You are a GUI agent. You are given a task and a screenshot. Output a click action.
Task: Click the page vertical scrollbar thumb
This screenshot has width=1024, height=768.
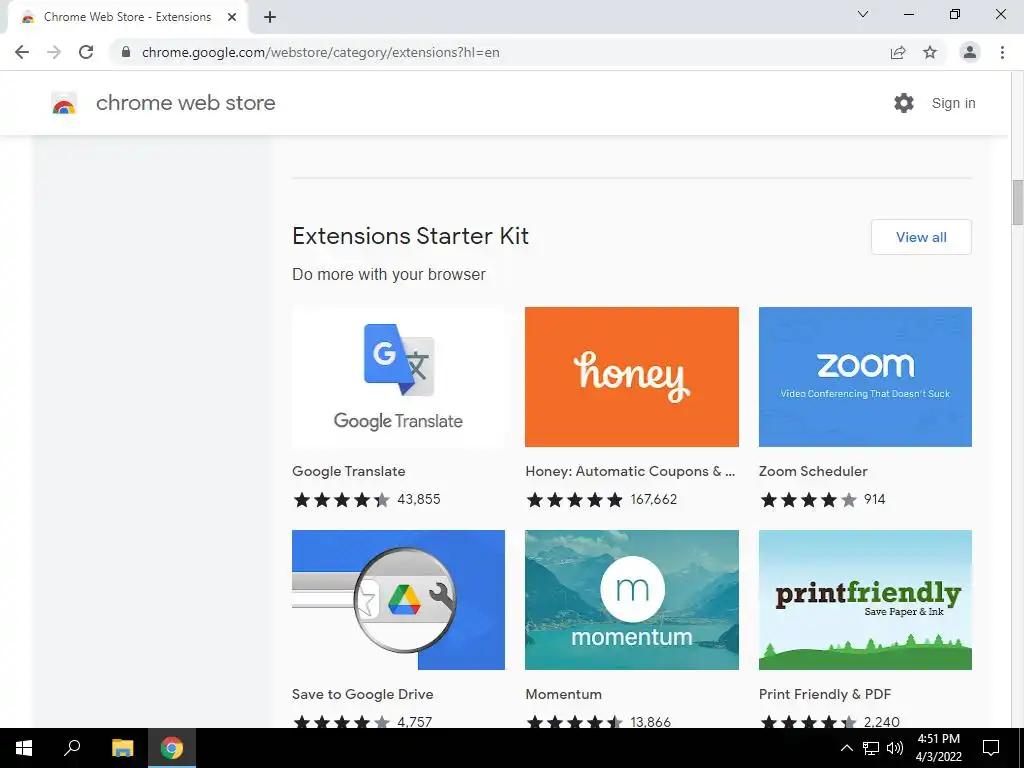pyautogui.click(x=1017, y=202)
